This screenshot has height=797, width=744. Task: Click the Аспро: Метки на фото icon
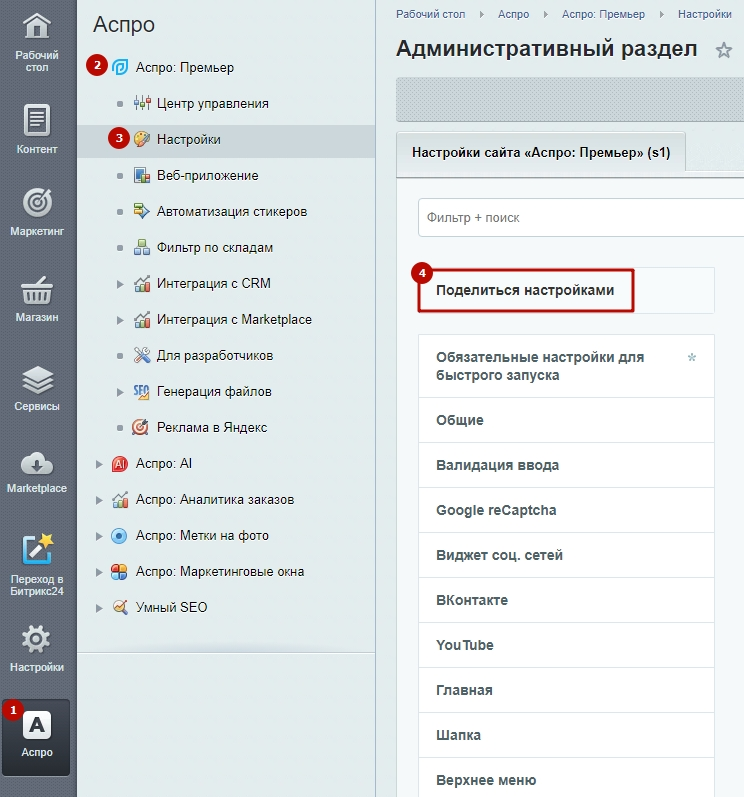click(119, 536)
